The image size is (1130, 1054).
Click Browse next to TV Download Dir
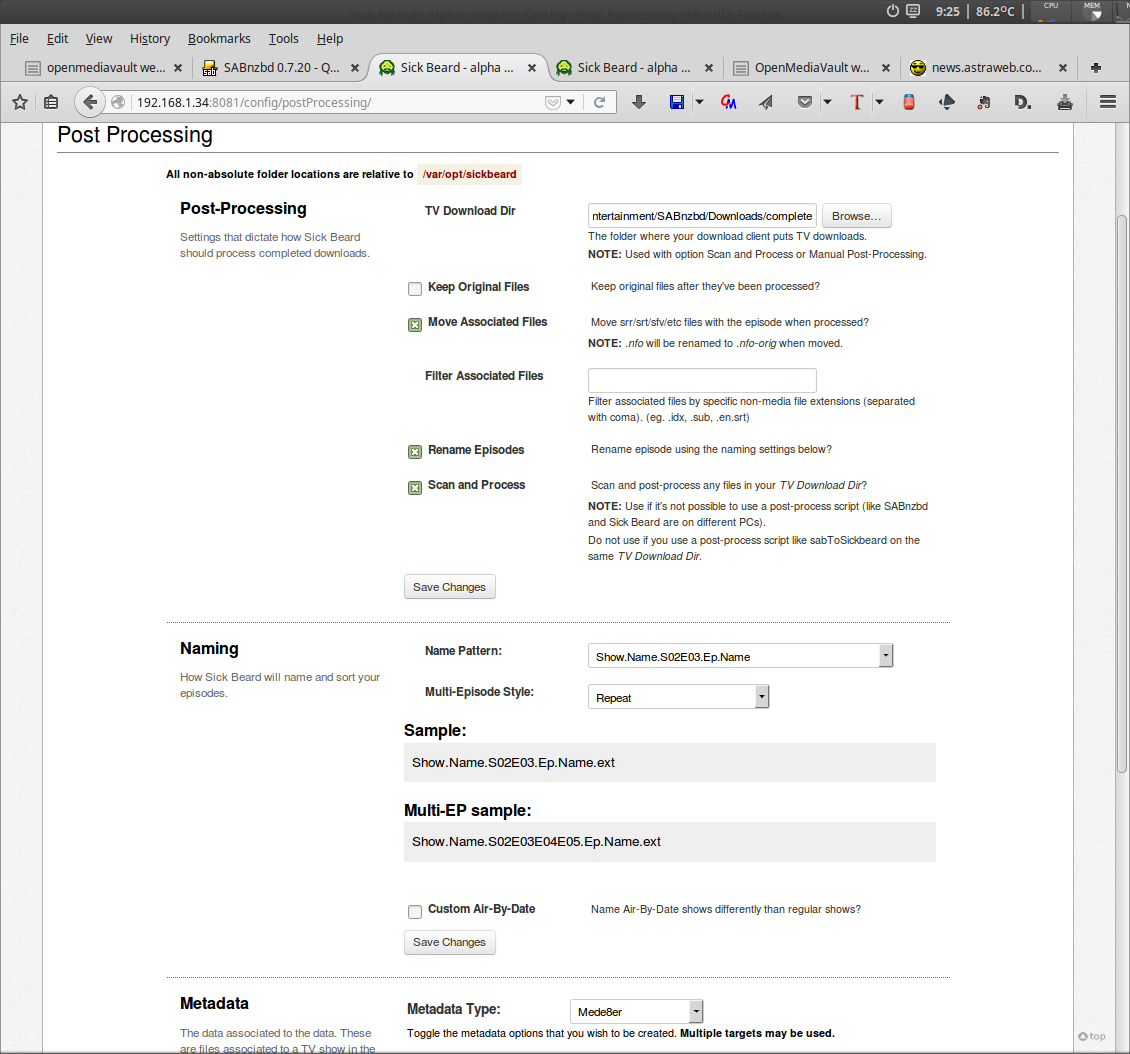click(x=856, y=216)
